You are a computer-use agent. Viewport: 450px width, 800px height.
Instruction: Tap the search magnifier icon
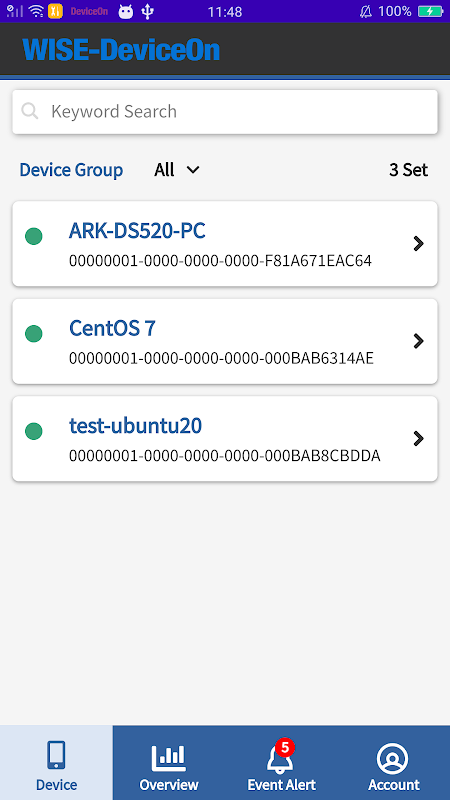click(30, 111)
